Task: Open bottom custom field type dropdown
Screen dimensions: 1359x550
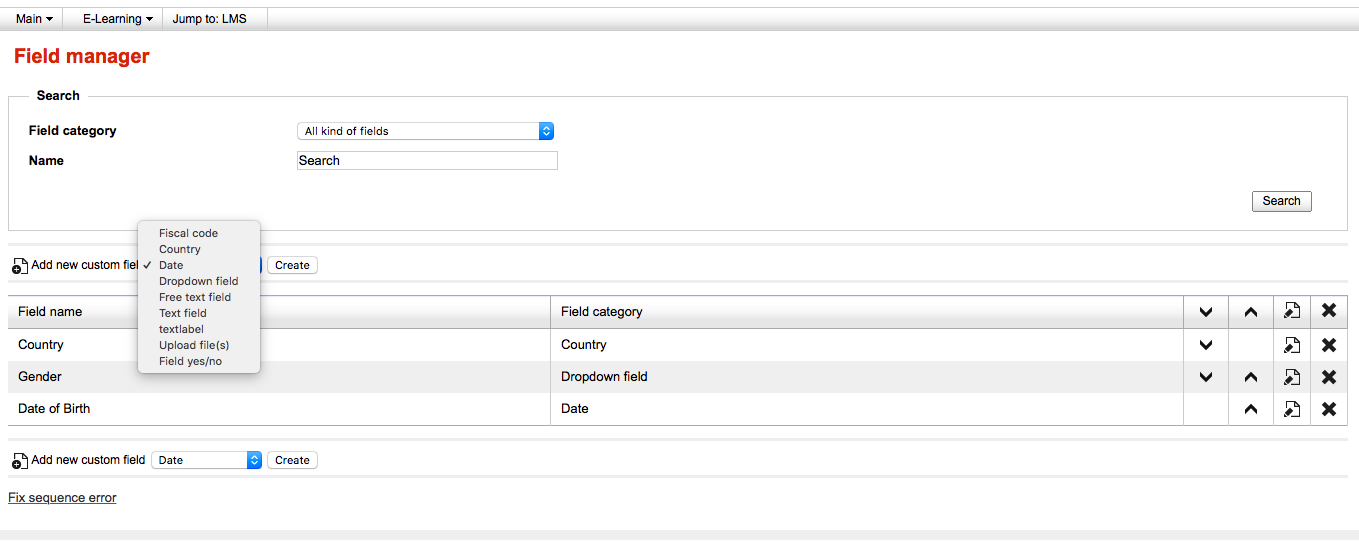Action: coord(206,460)
